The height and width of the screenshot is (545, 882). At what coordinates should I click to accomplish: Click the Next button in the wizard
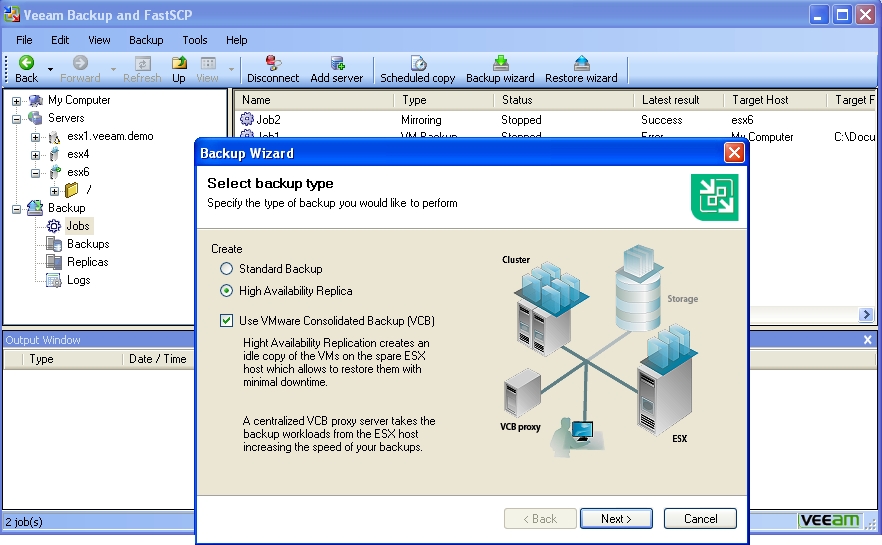[616, 519]
